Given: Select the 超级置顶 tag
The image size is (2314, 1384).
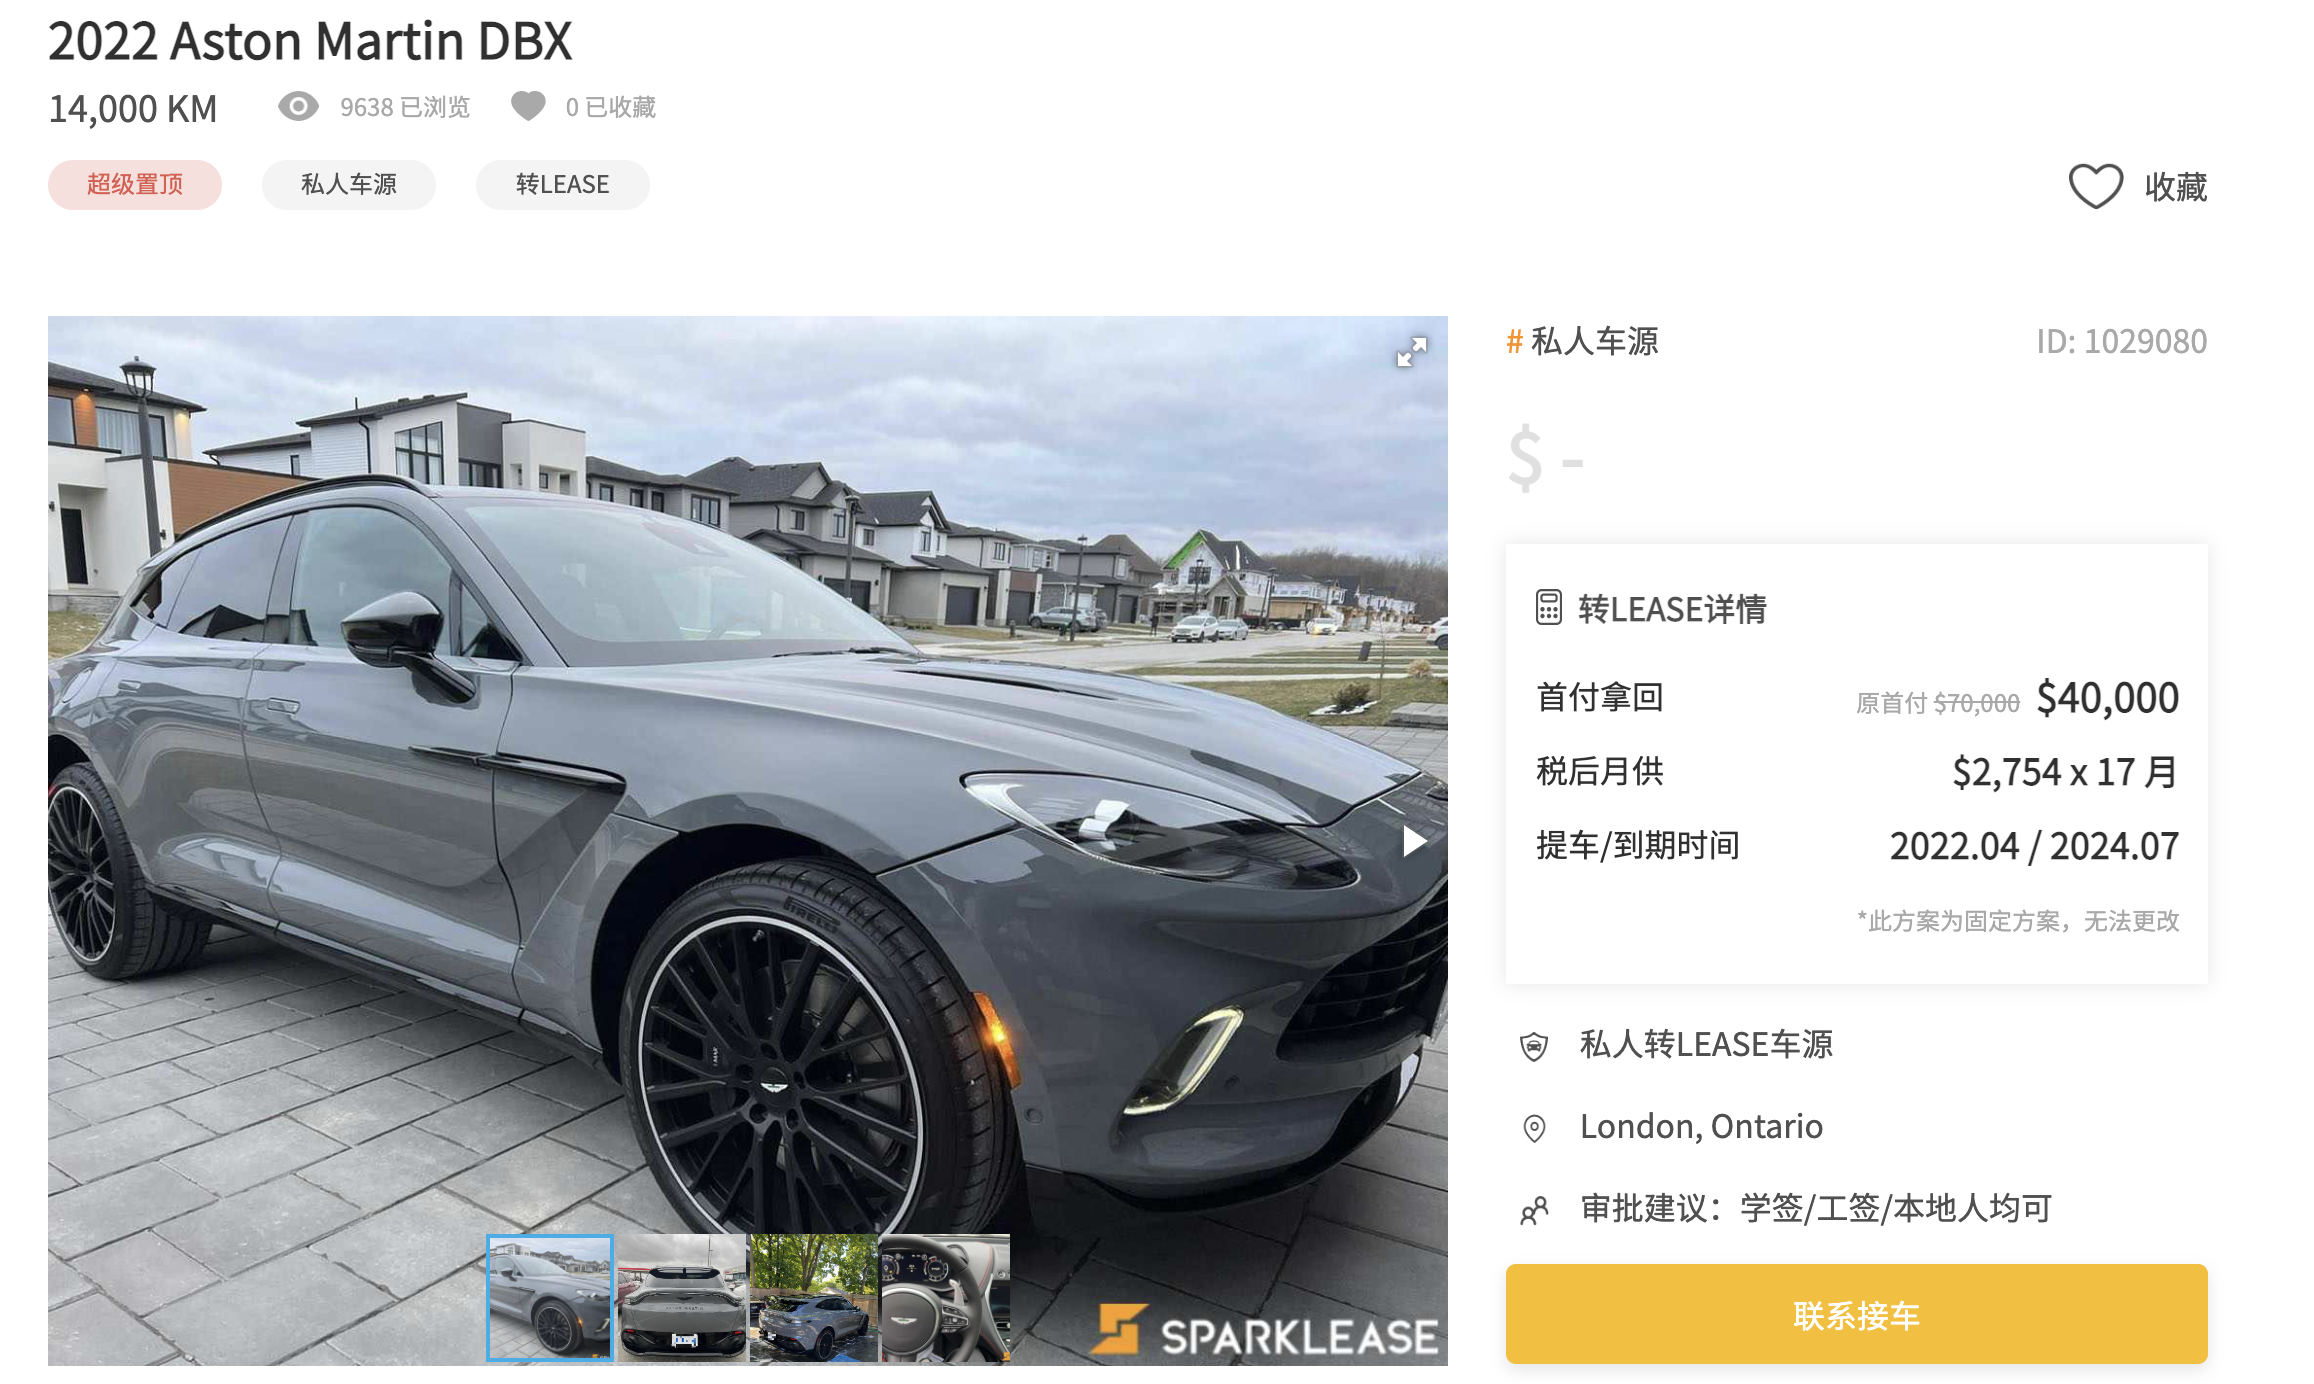Looking at the screenshot, I should [x=135, y=185].
